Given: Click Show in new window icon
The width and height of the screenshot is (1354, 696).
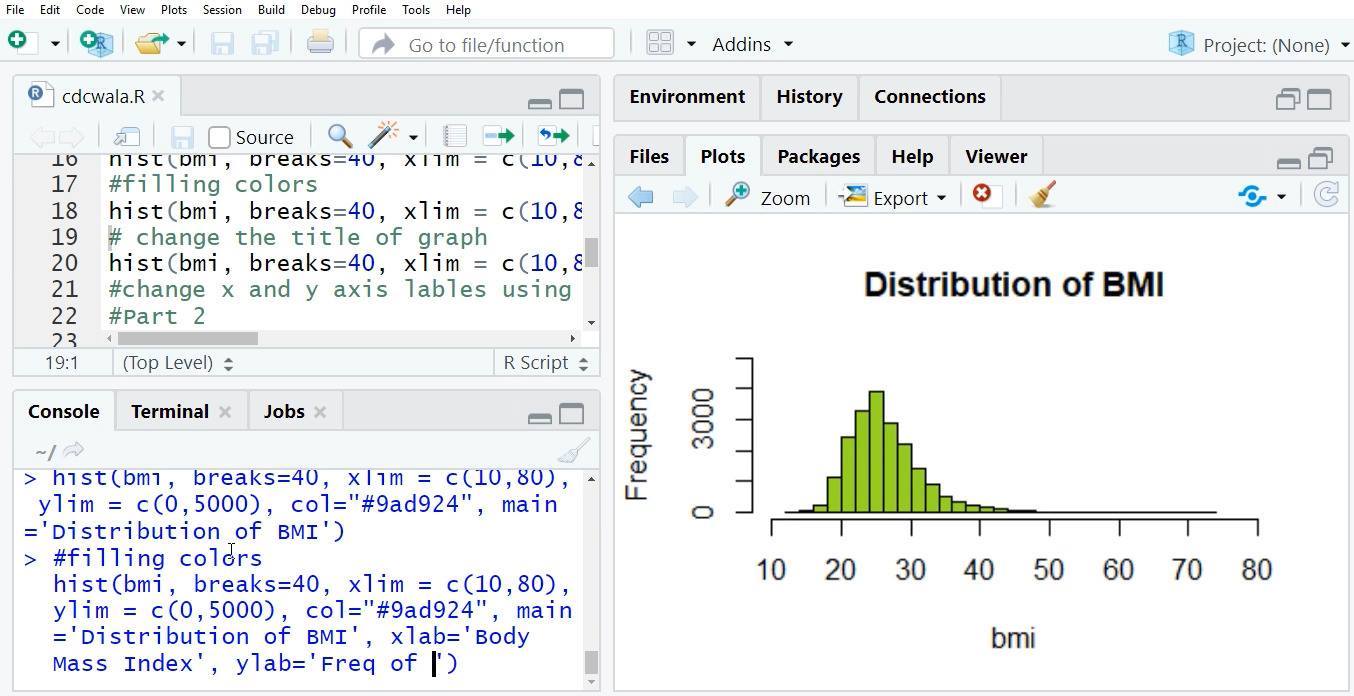Looking at the screenshot, I should coord(127,136).
